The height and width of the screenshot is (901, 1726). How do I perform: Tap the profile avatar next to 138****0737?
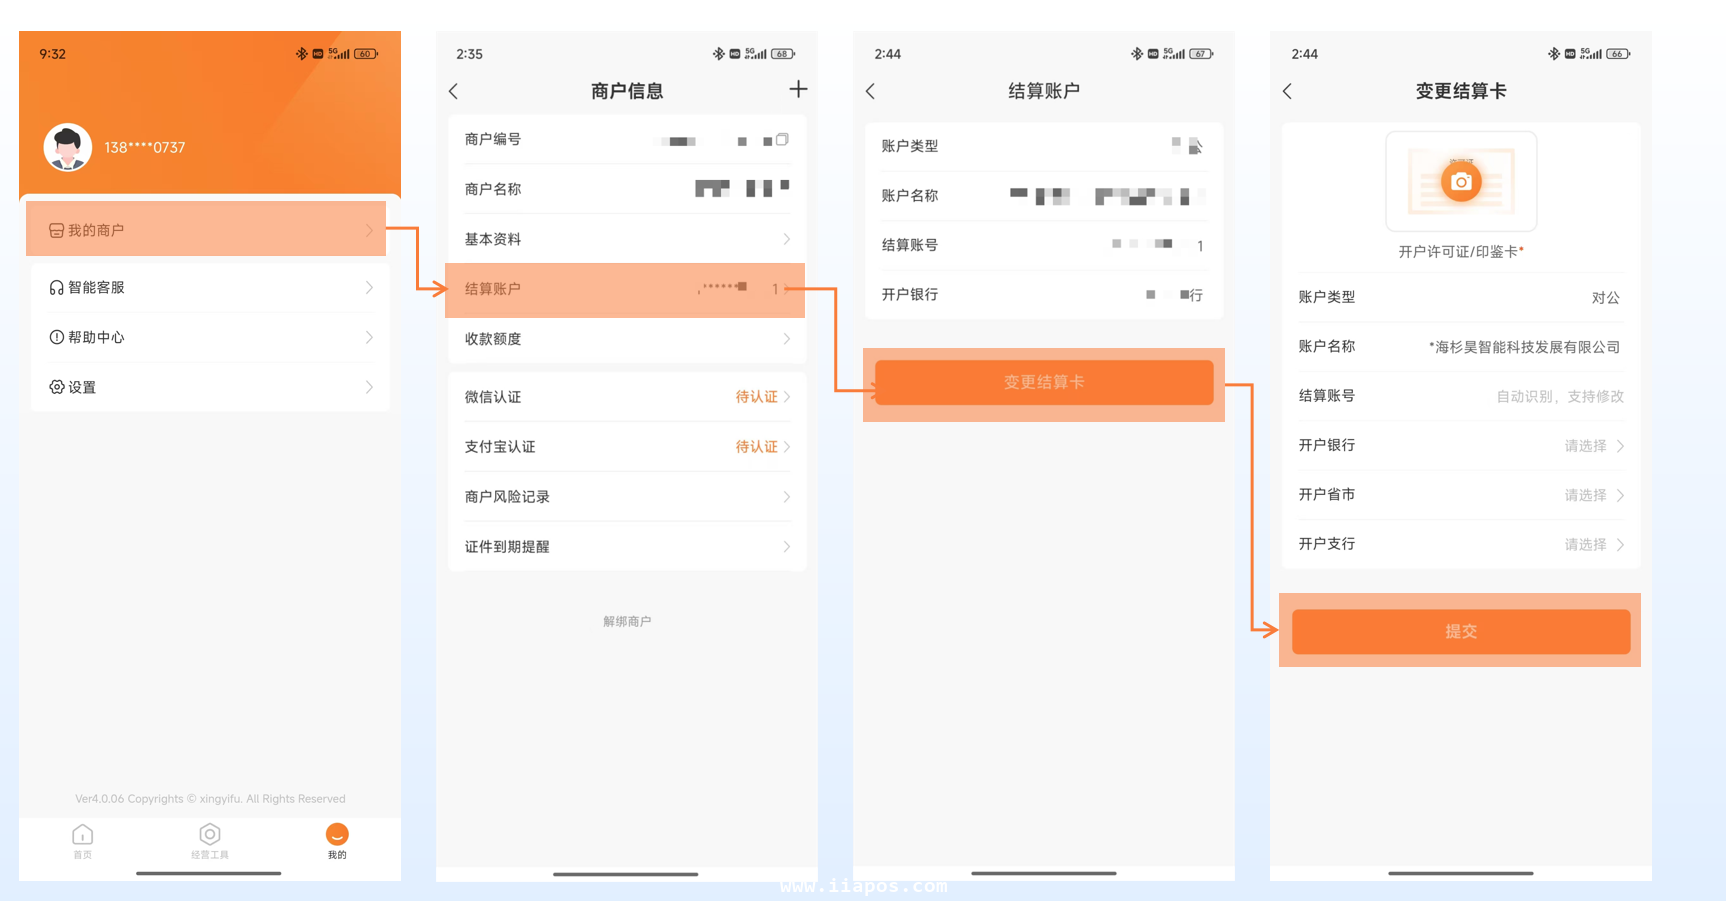tap(67, 146)
